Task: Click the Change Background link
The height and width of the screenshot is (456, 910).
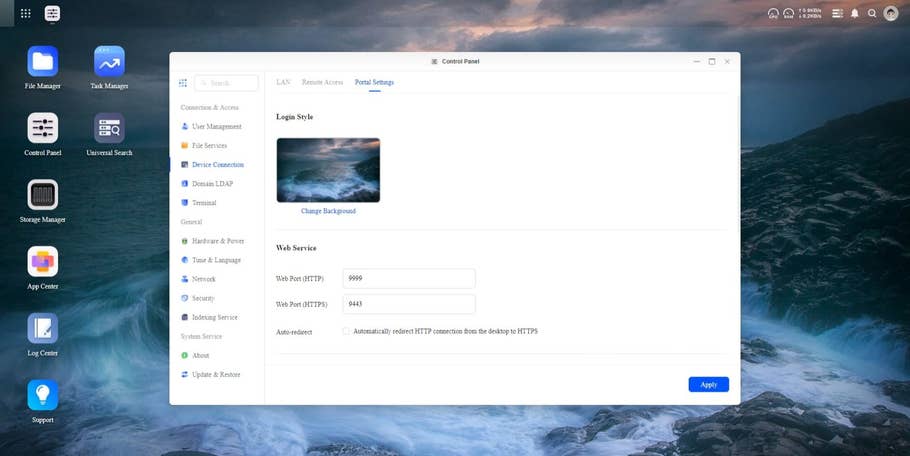Action: (x=328, y=211)
